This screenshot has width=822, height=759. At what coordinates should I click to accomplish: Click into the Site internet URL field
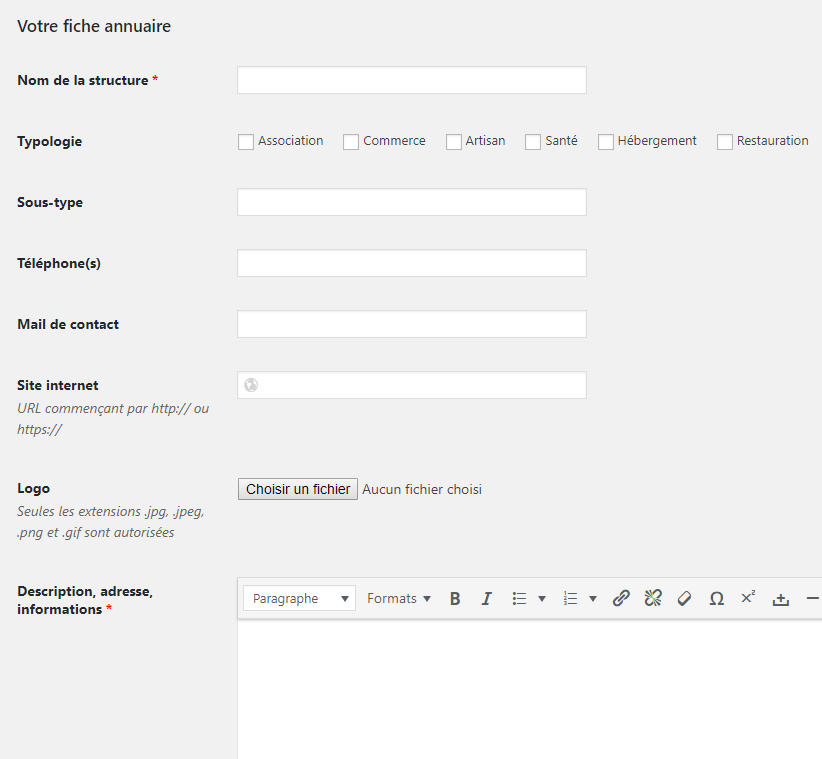[x=420, y=385]
